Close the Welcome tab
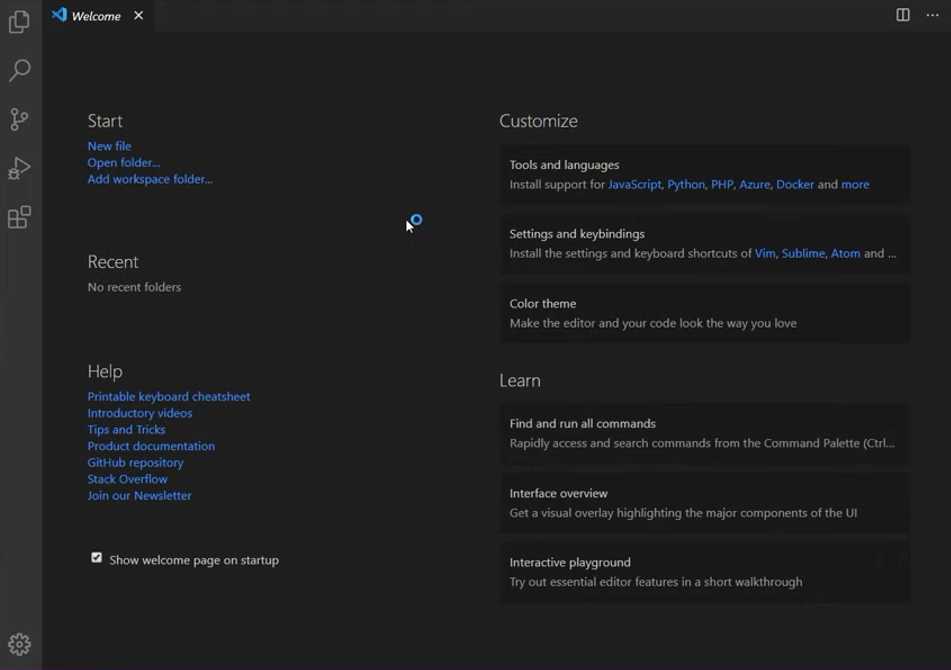This screenshot has height=670, width=951. coord(139,16)
